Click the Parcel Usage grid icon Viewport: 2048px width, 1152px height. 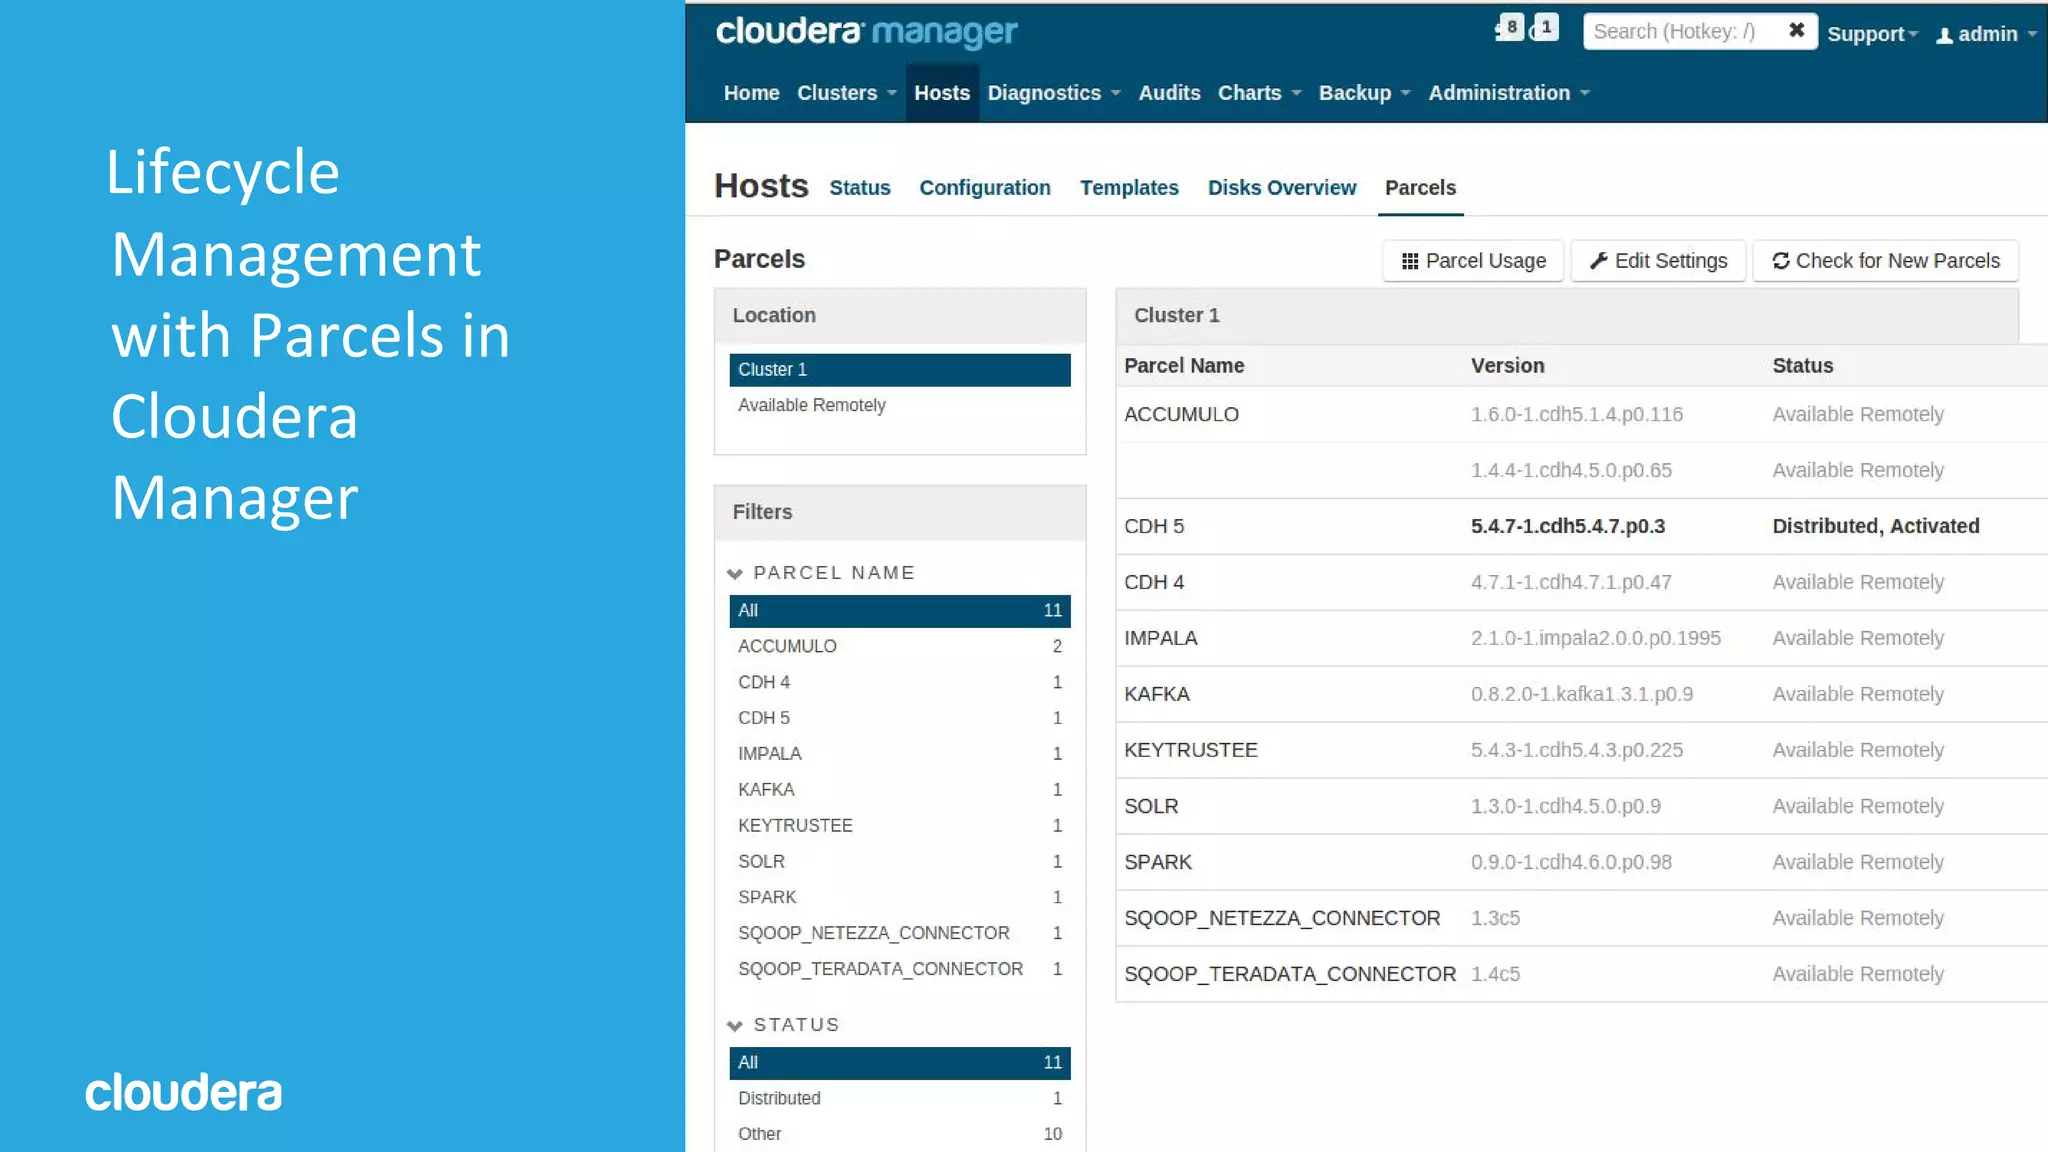click(x=1410, y=261)
